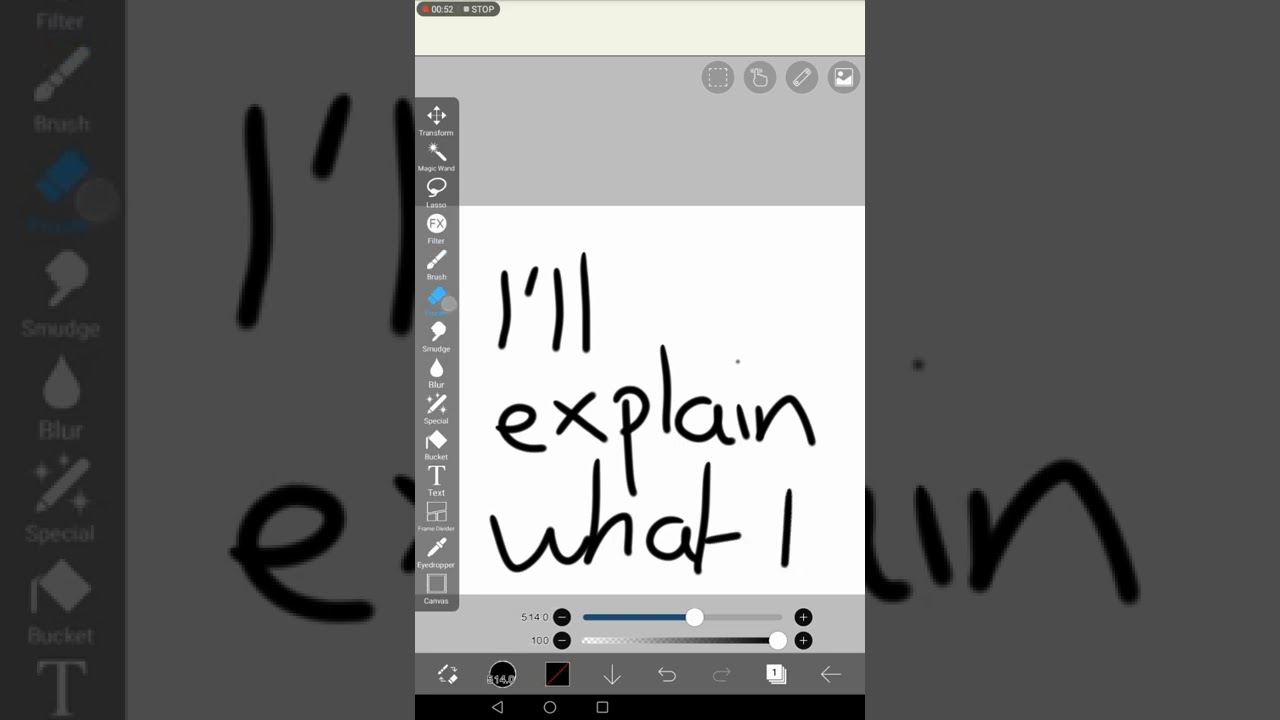
Task: Select the Eraser tool
Action: (x=437, y=300)
